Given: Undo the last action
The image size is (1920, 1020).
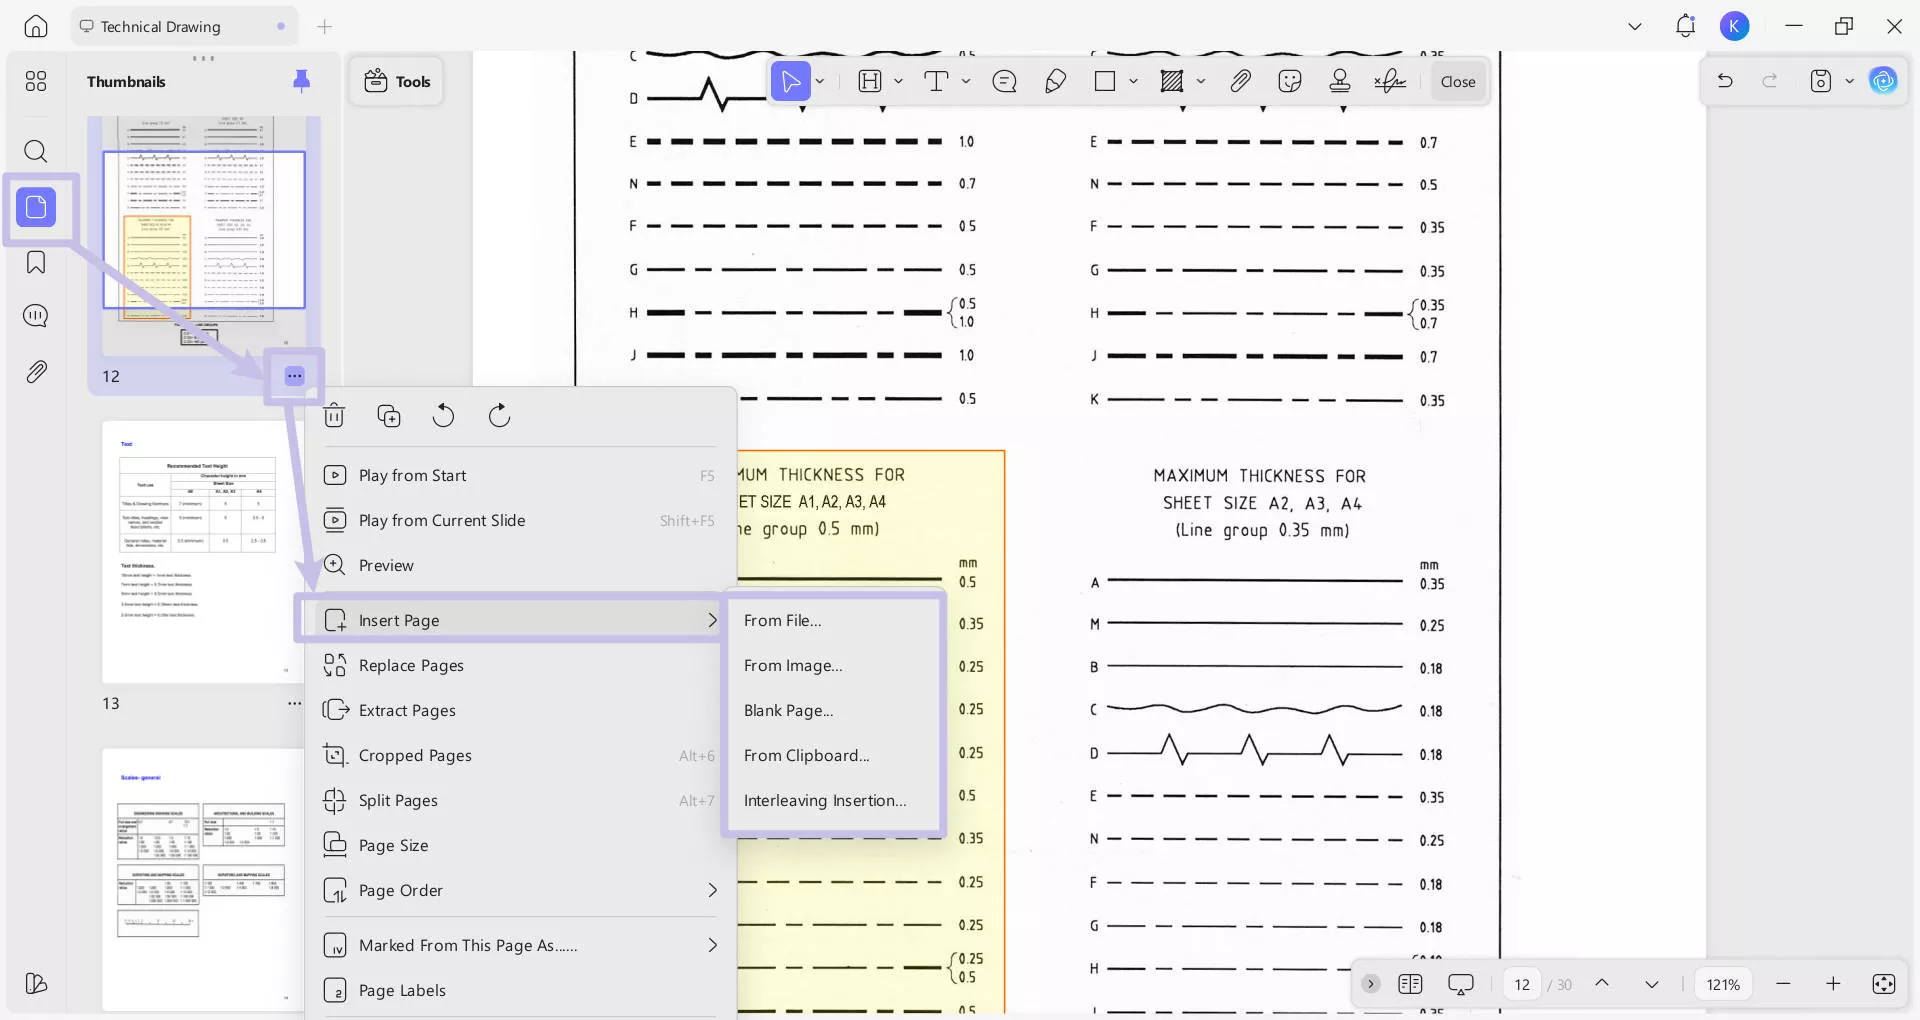Looking at the screenshot, I should pyautogui.click(x=1725, y=81).
